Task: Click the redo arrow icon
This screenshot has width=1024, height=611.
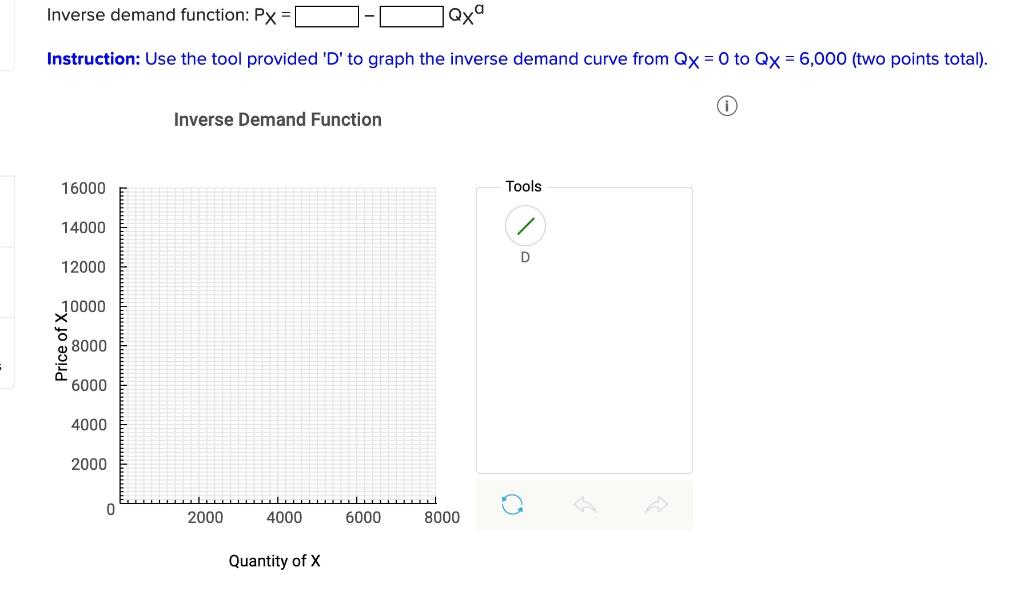Action: click(x=657, y=505)
